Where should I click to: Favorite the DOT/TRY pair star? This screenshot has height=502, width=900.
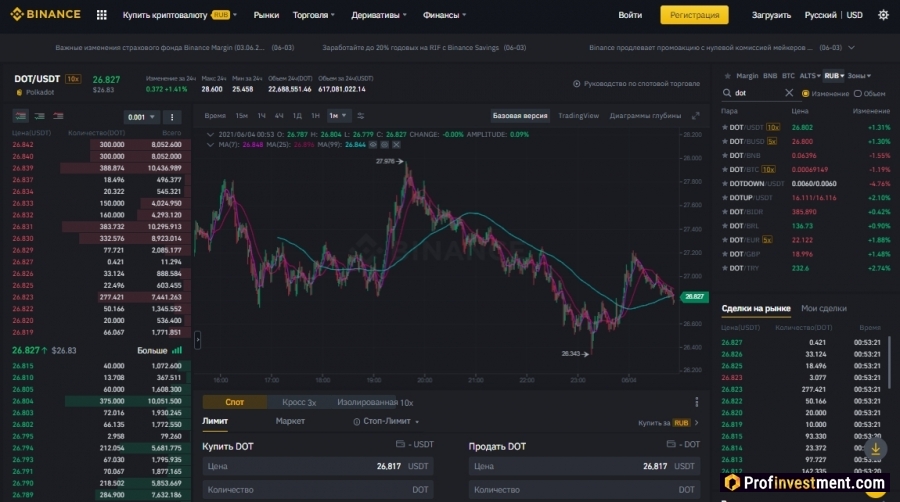click(x=724, y=268)
